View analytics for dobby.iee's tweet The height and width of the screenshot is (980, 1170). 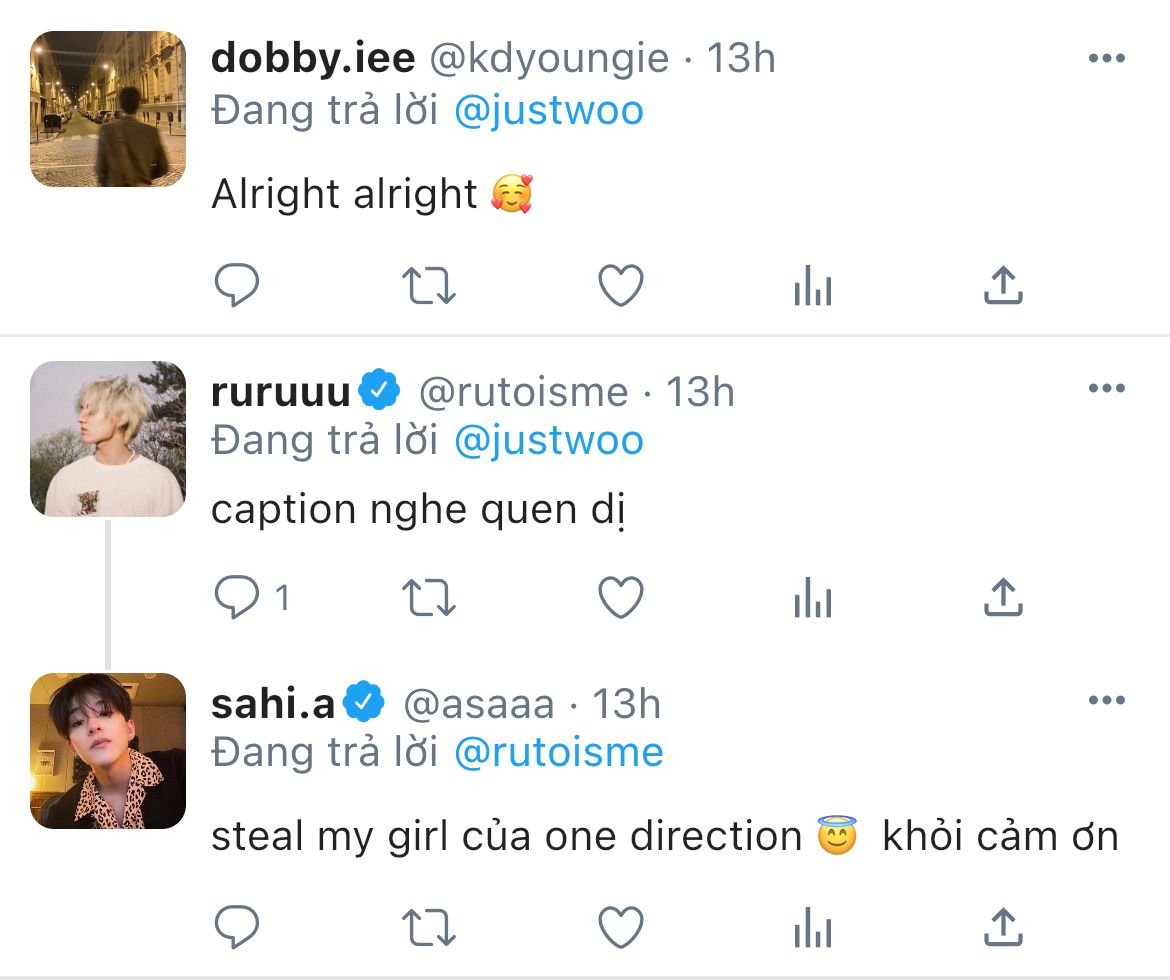pos(812,288)
